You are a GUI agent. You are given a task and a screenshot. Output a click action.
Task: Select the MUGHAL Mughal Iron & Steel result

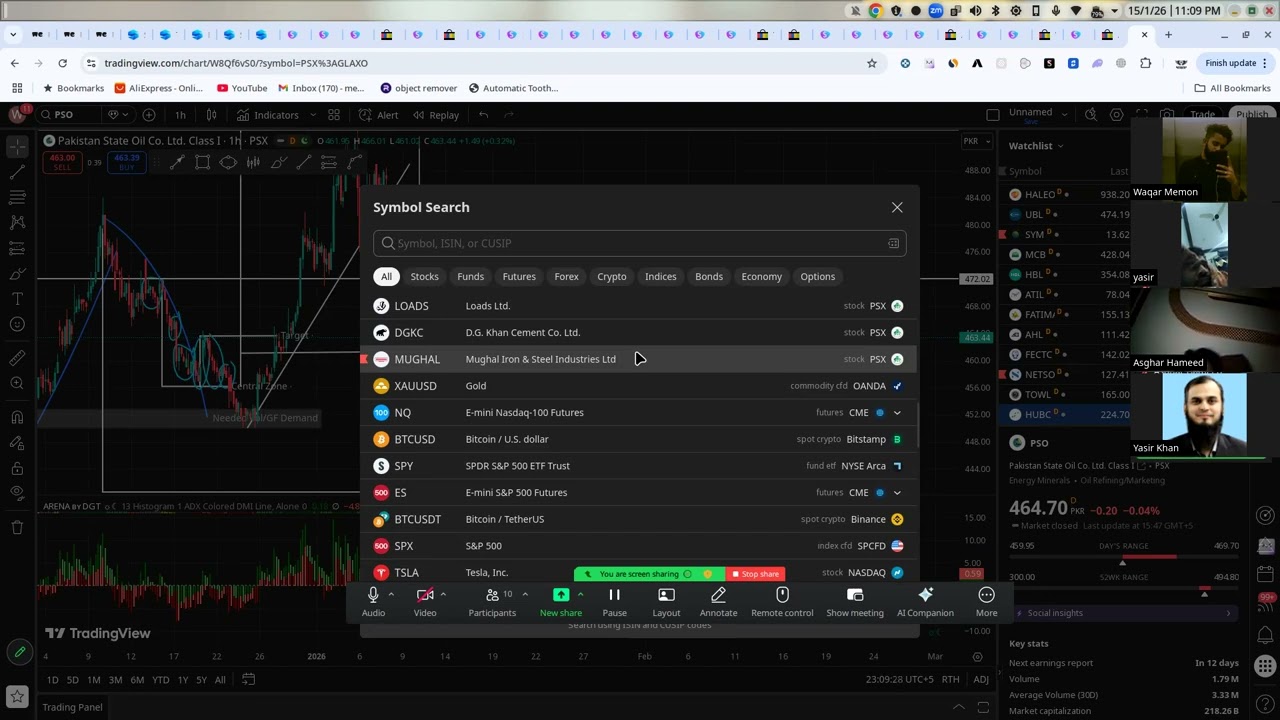click(x=640, y=359)
